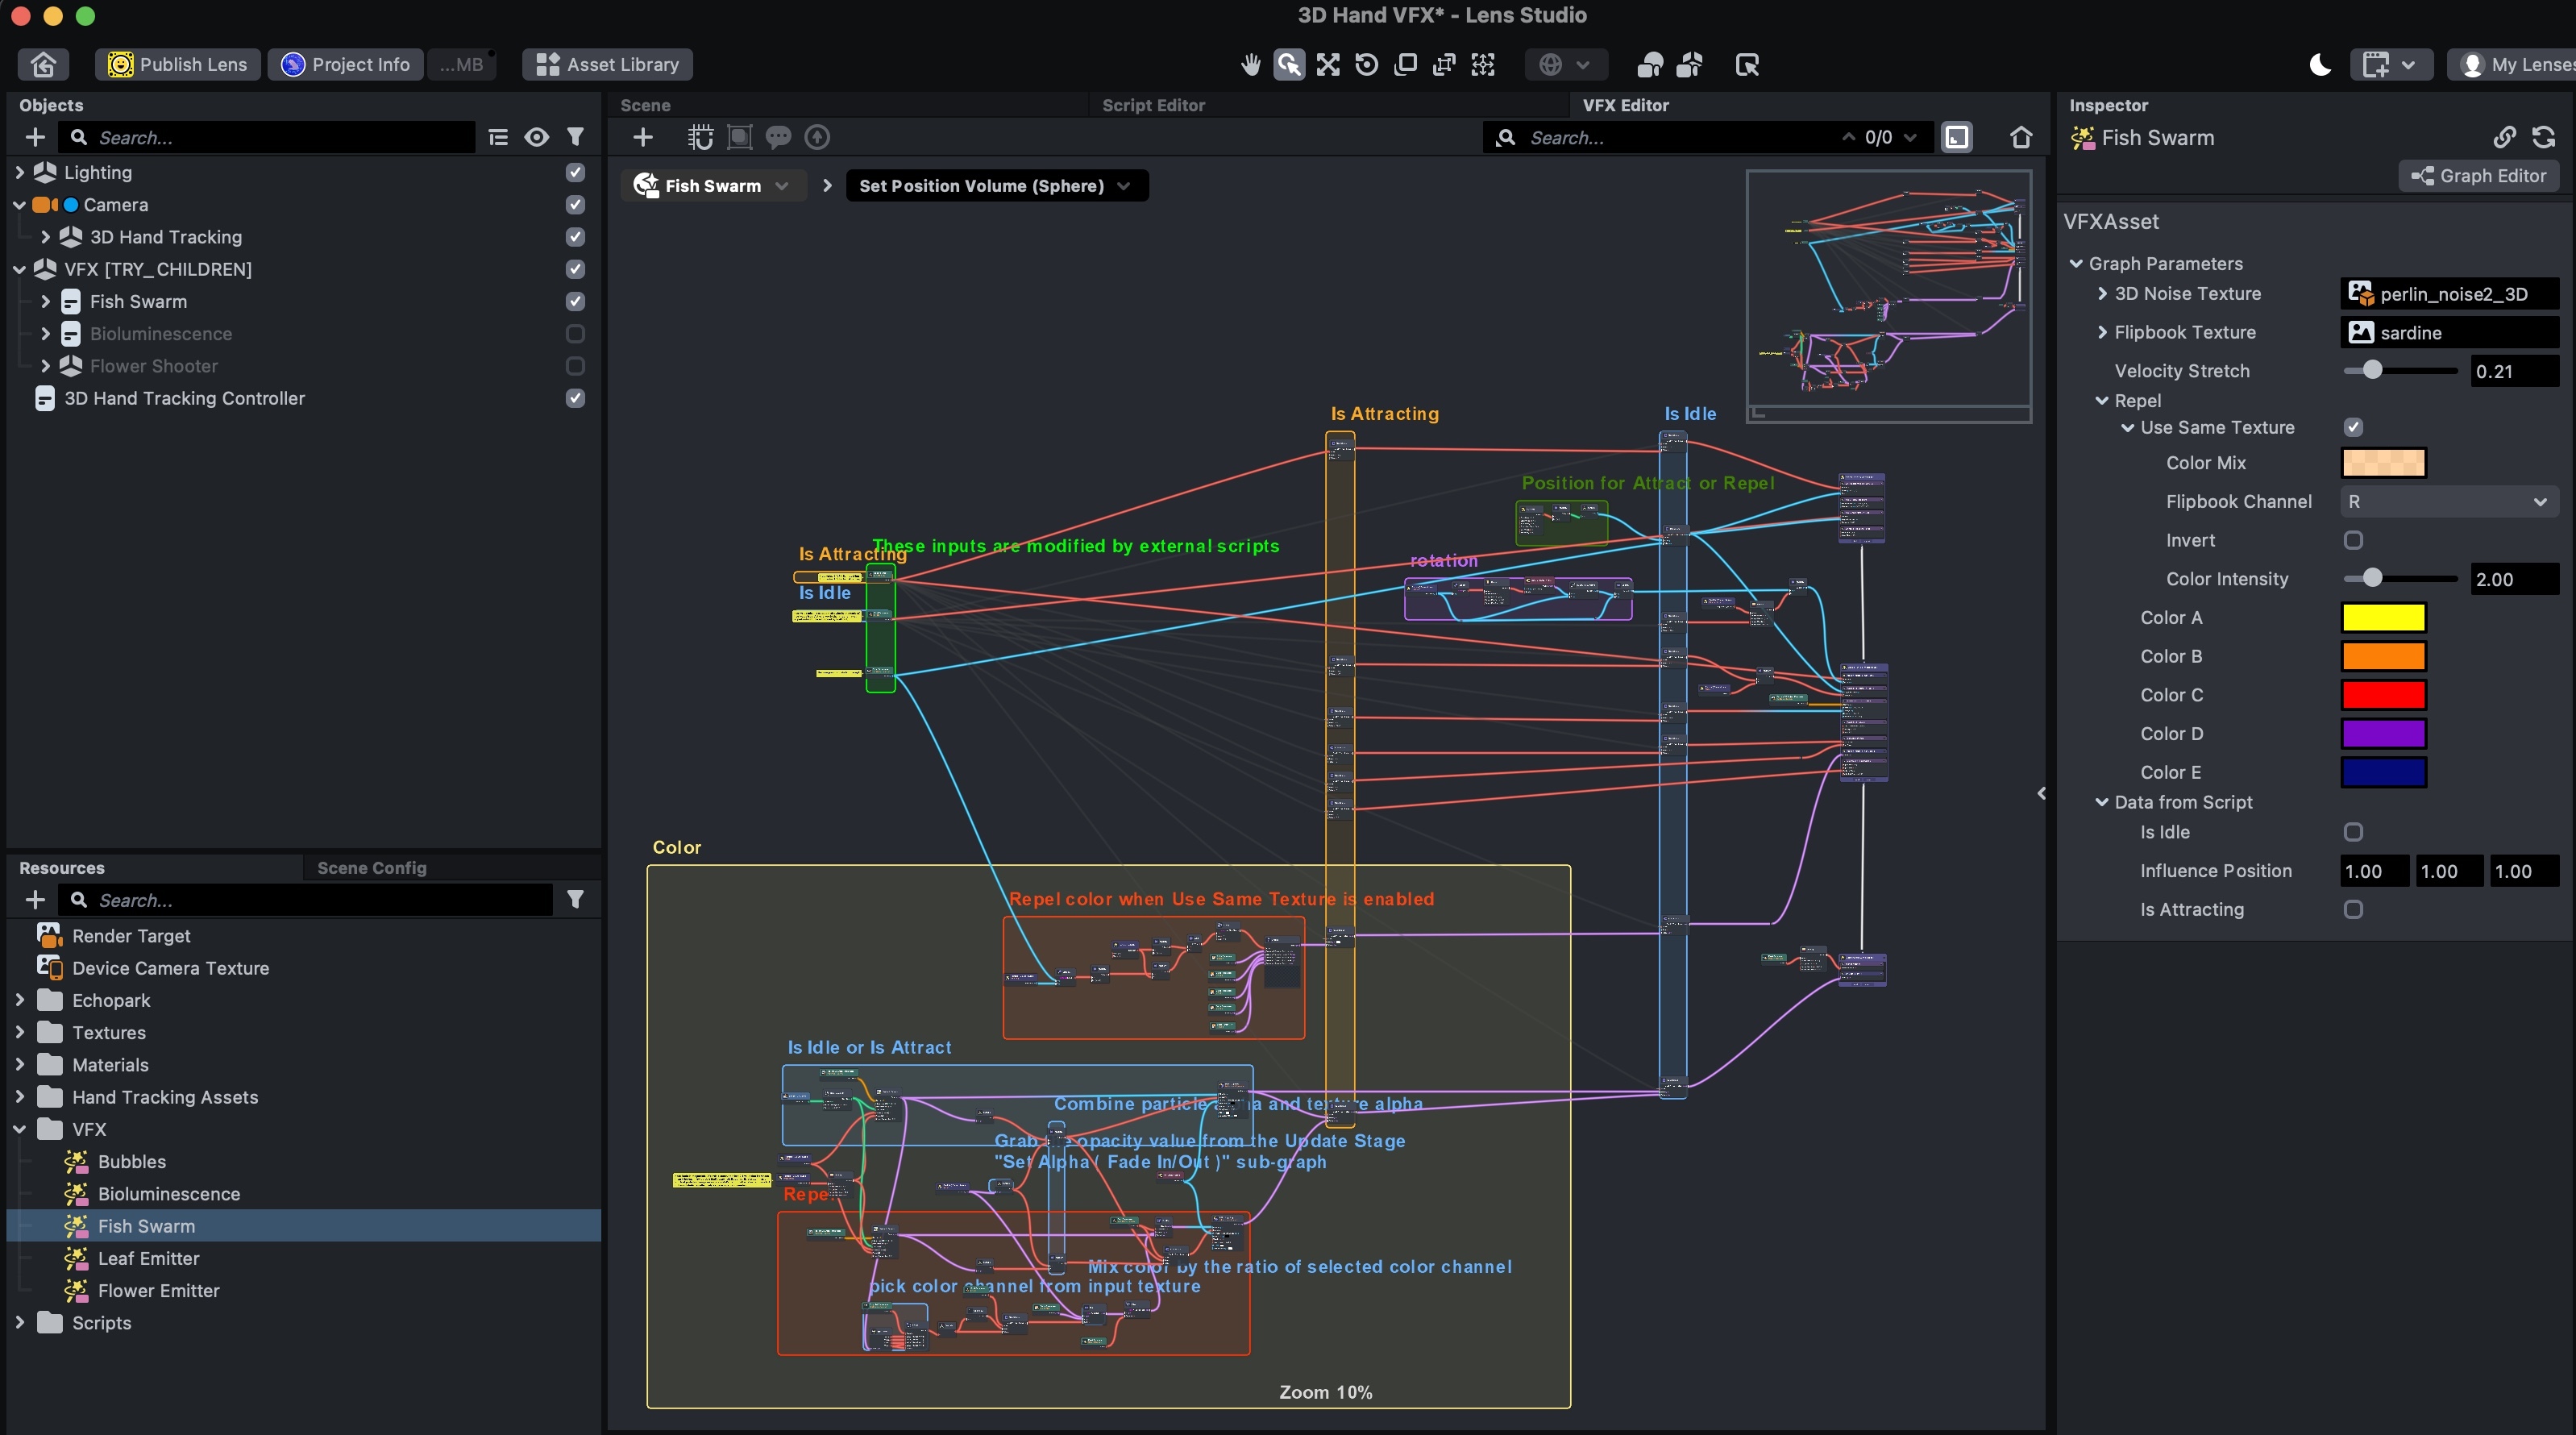The width and height of the screenshot is (2576, 1435).
Task: Click the Color C red swatch
Action: point(2383,695)
